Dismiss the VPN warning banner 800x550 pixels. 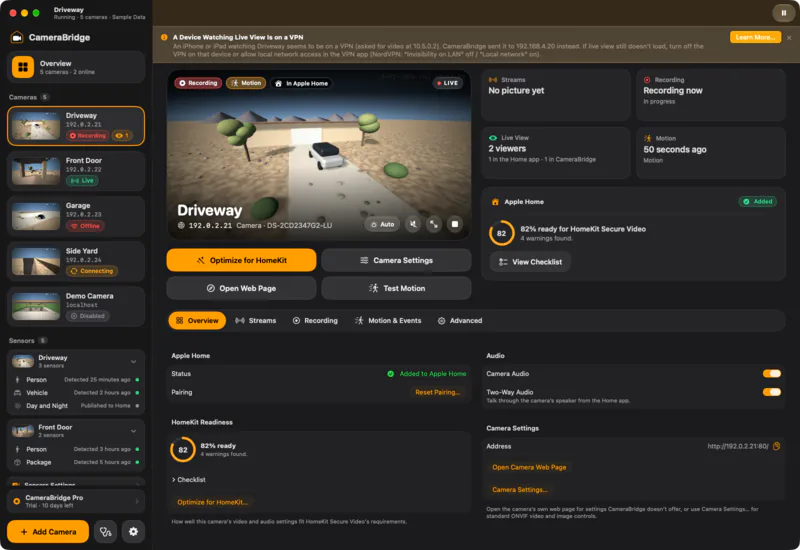(x=789, y=38)
